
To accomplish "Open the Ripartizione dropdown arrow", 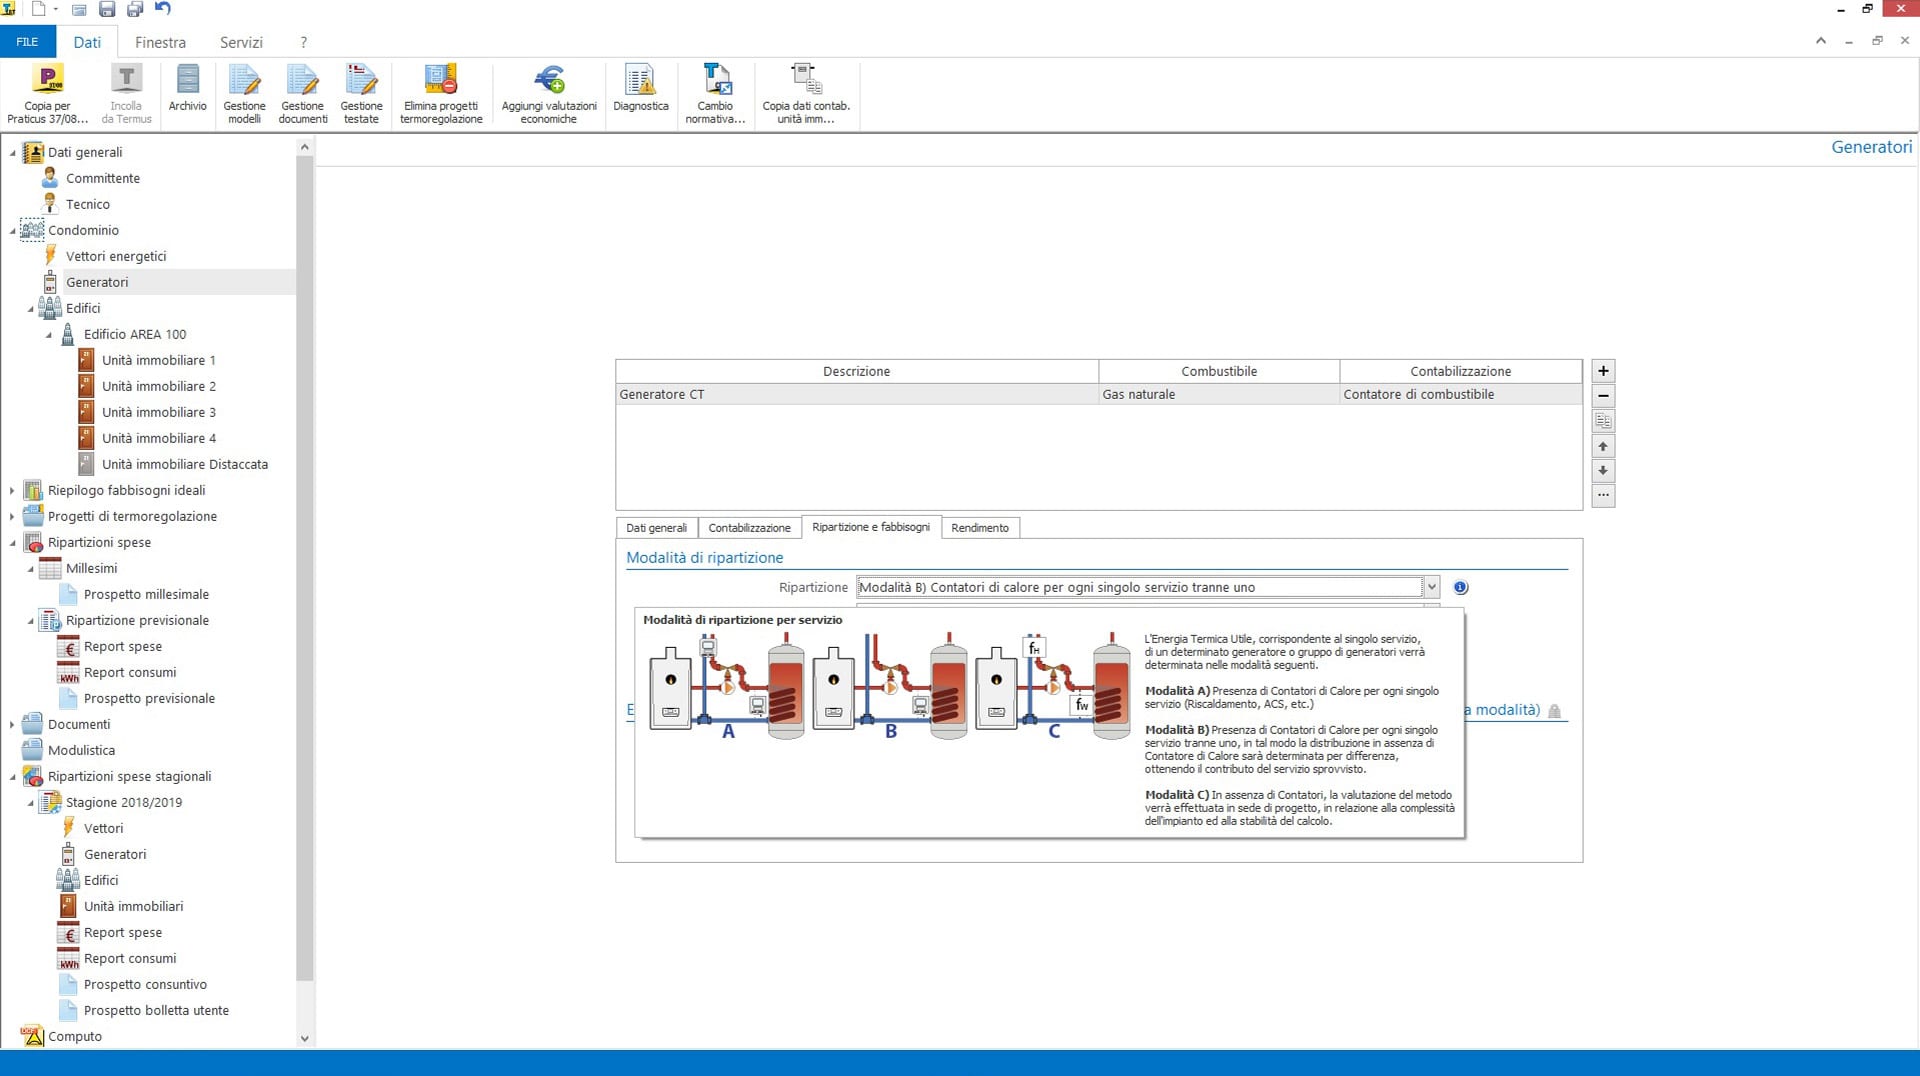I will (x=1431, y=588).
